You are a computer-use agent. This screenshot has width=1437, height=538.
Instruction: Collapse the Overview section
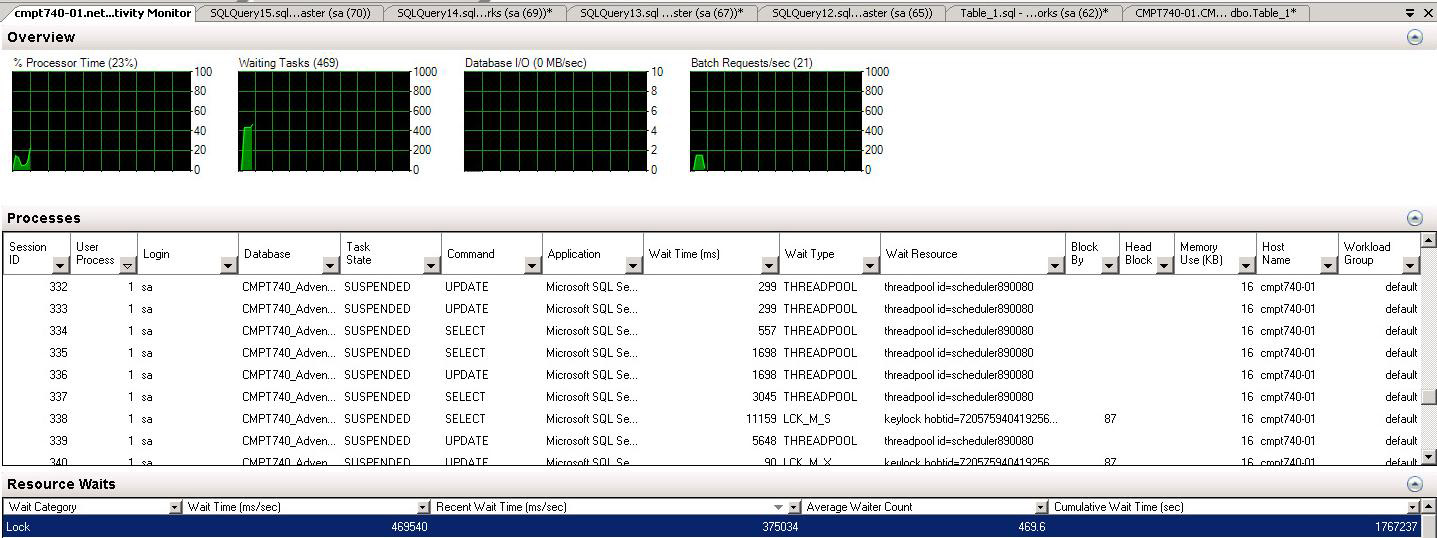1414,37
